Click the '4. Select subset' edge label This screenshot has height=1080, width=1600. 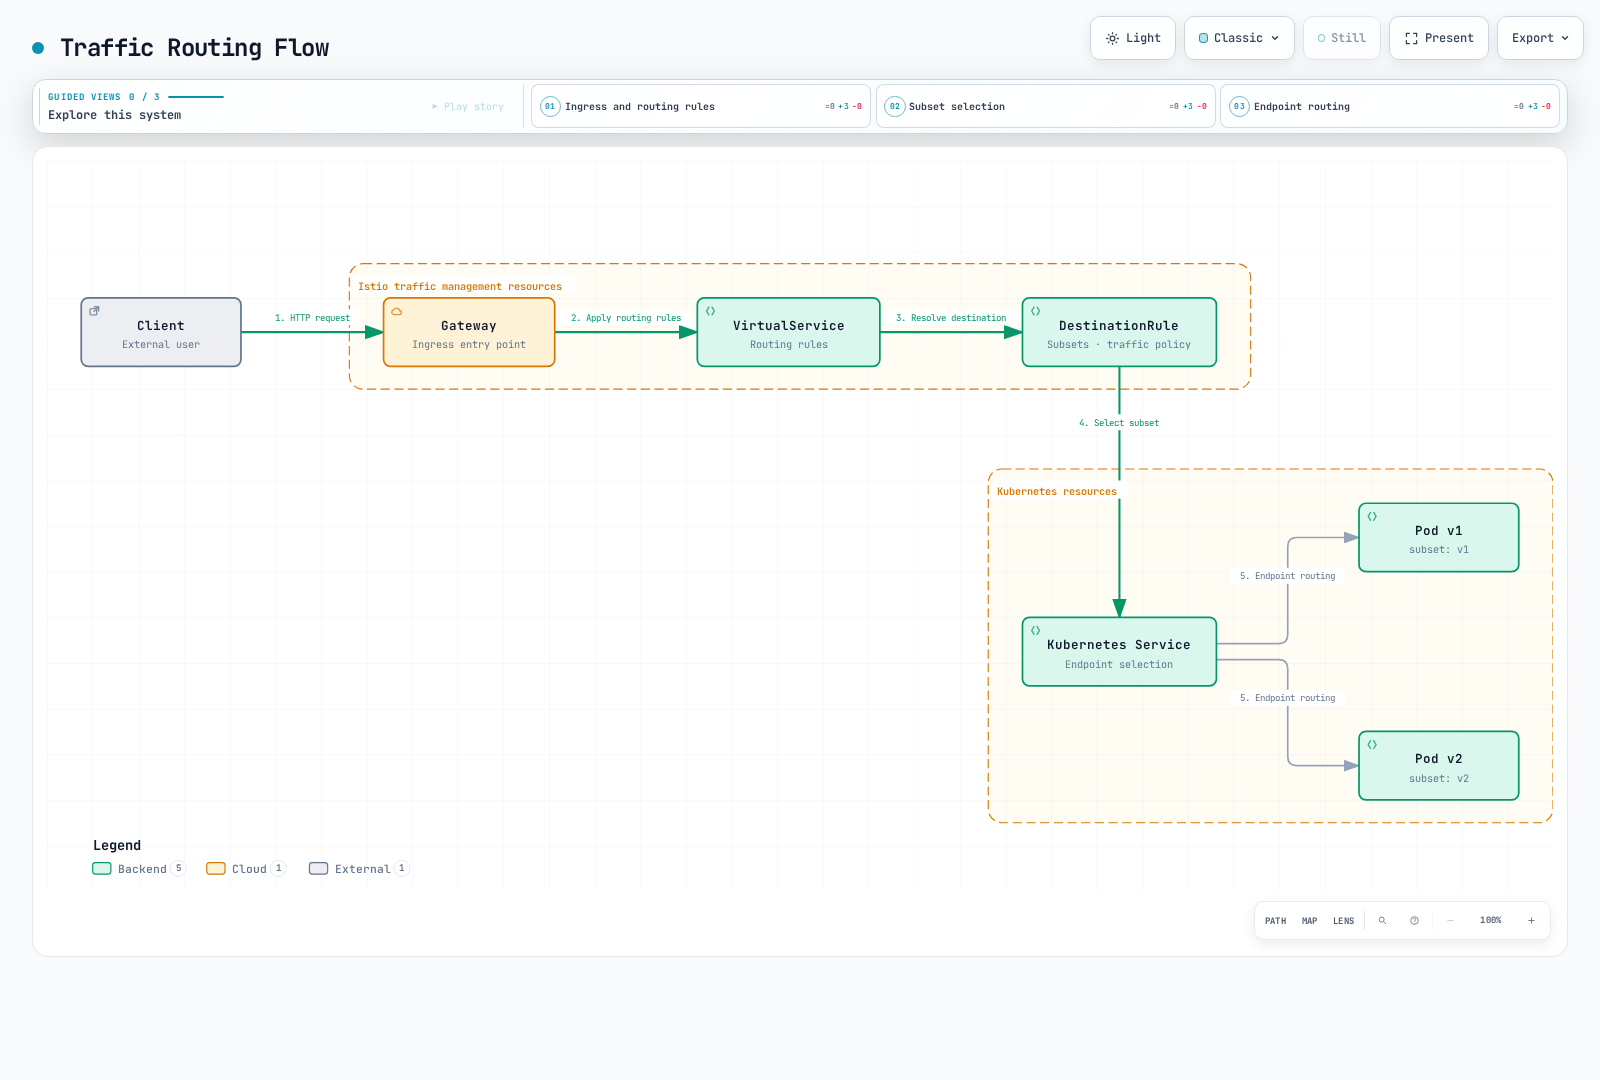pyautogui.click(x=1119, y=423)
